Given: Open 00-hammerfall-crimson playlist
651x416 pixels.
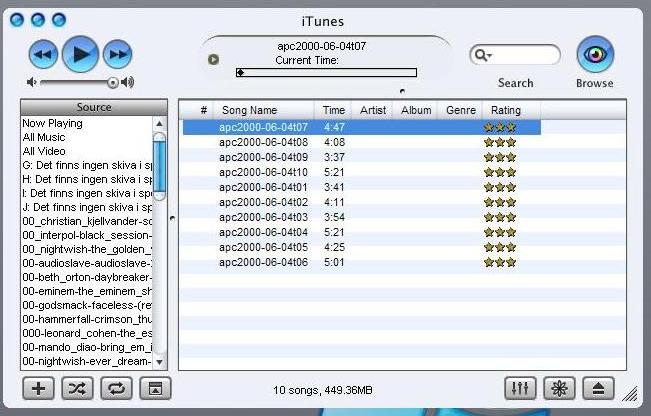Looking at the screenshot, I should [x=87, y=319].
